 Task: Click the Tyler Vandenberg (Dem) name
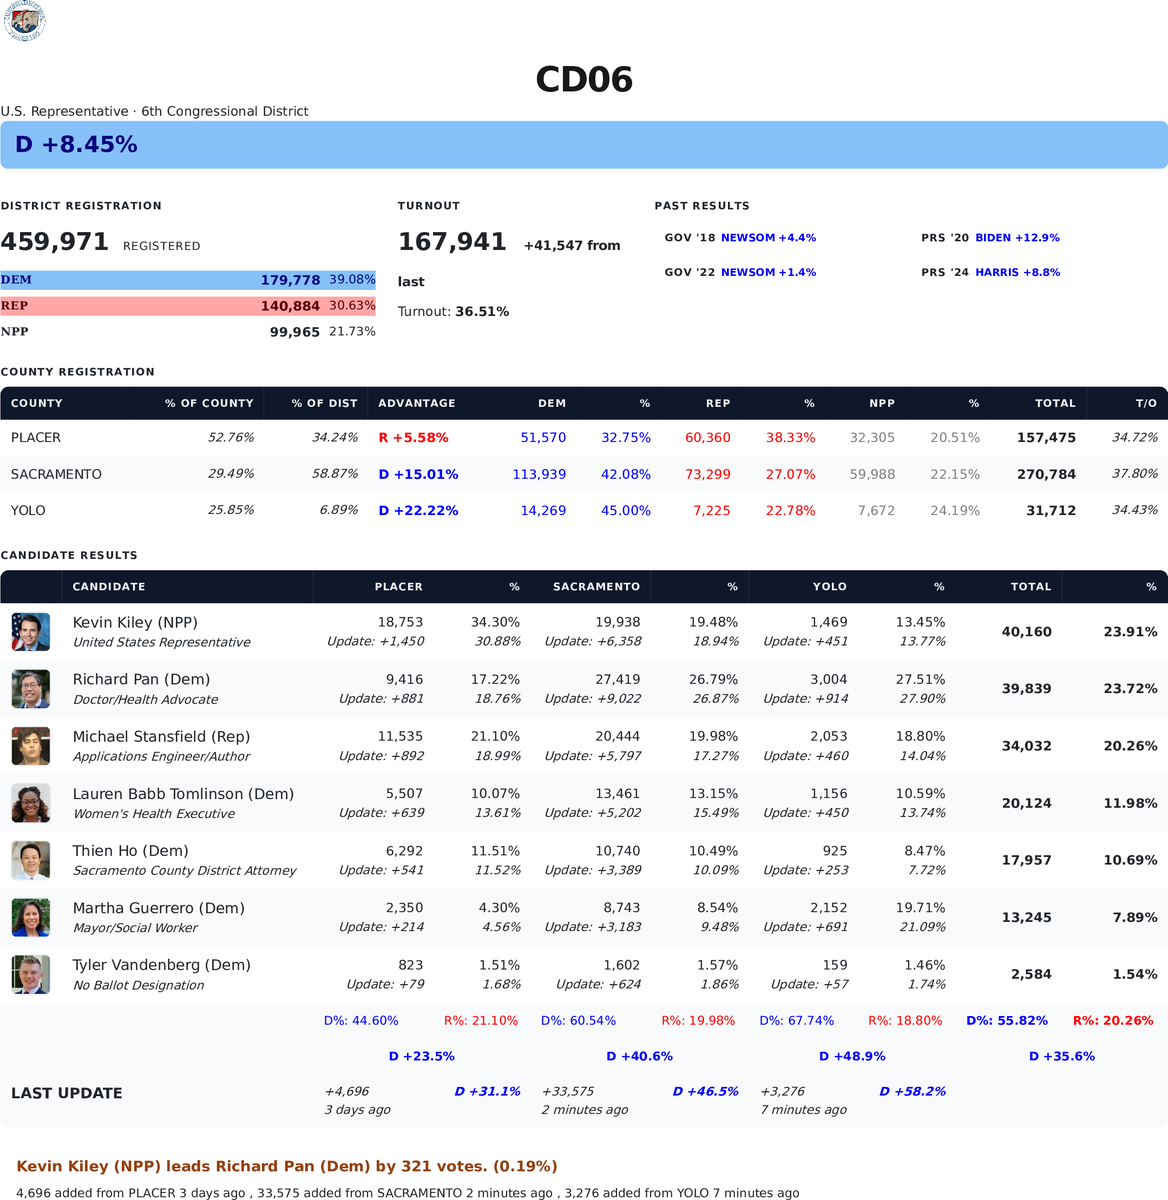(161, 965)
